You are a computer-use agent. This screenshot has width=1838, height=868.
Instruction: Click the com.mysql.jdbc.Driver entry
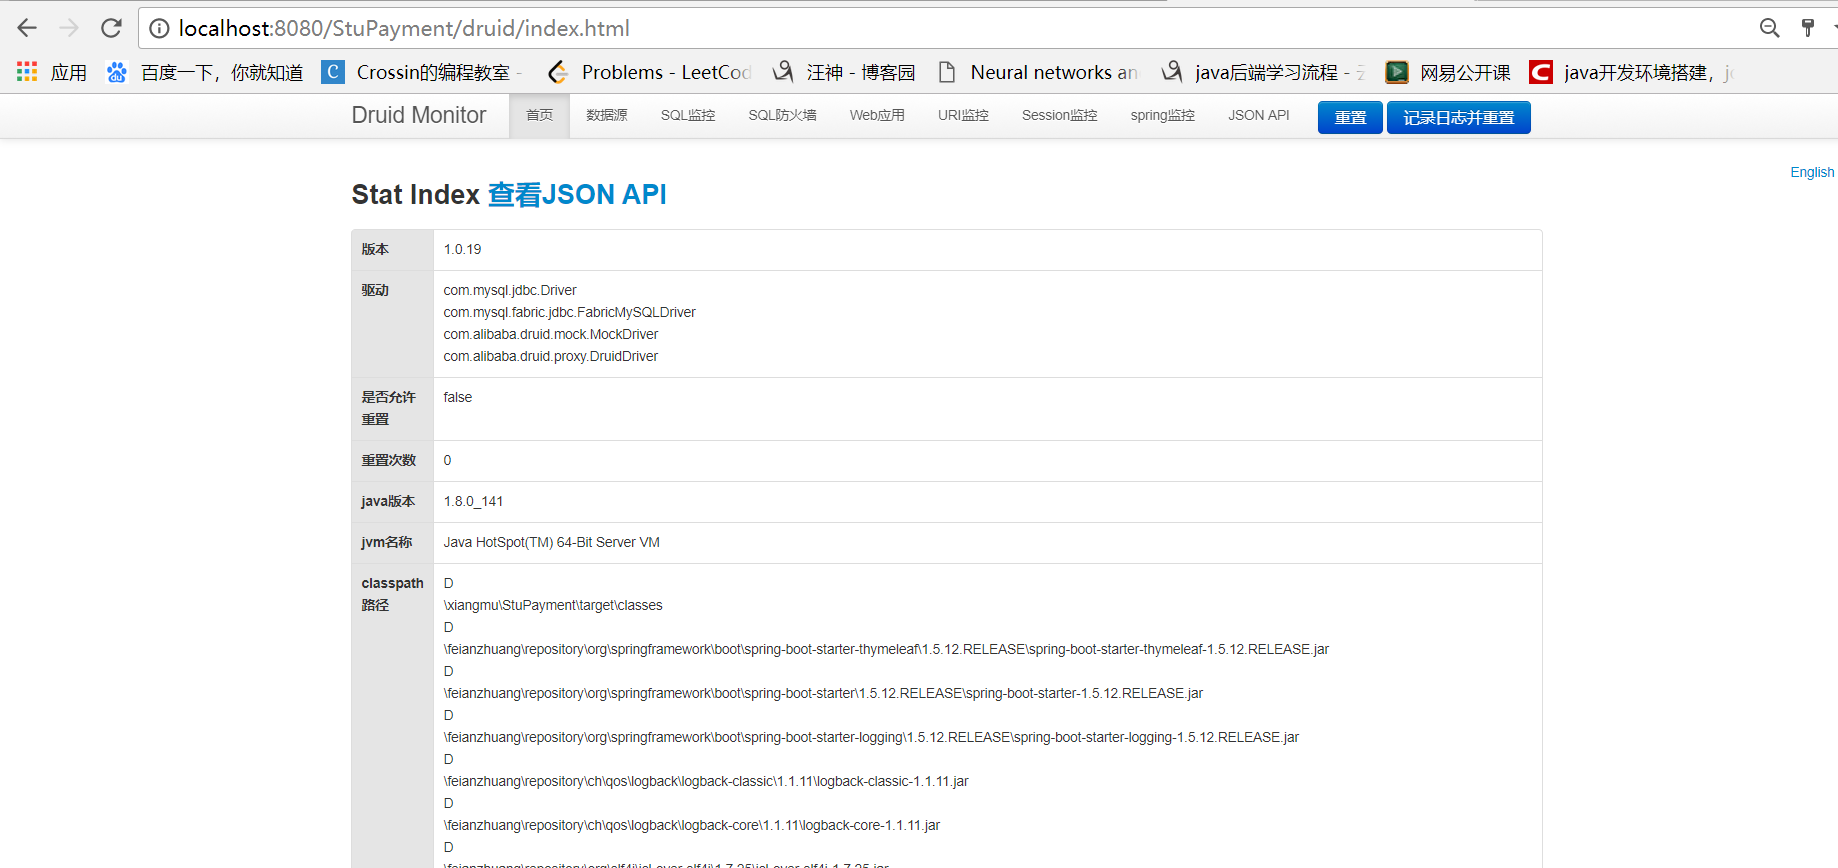coord(510,290)
